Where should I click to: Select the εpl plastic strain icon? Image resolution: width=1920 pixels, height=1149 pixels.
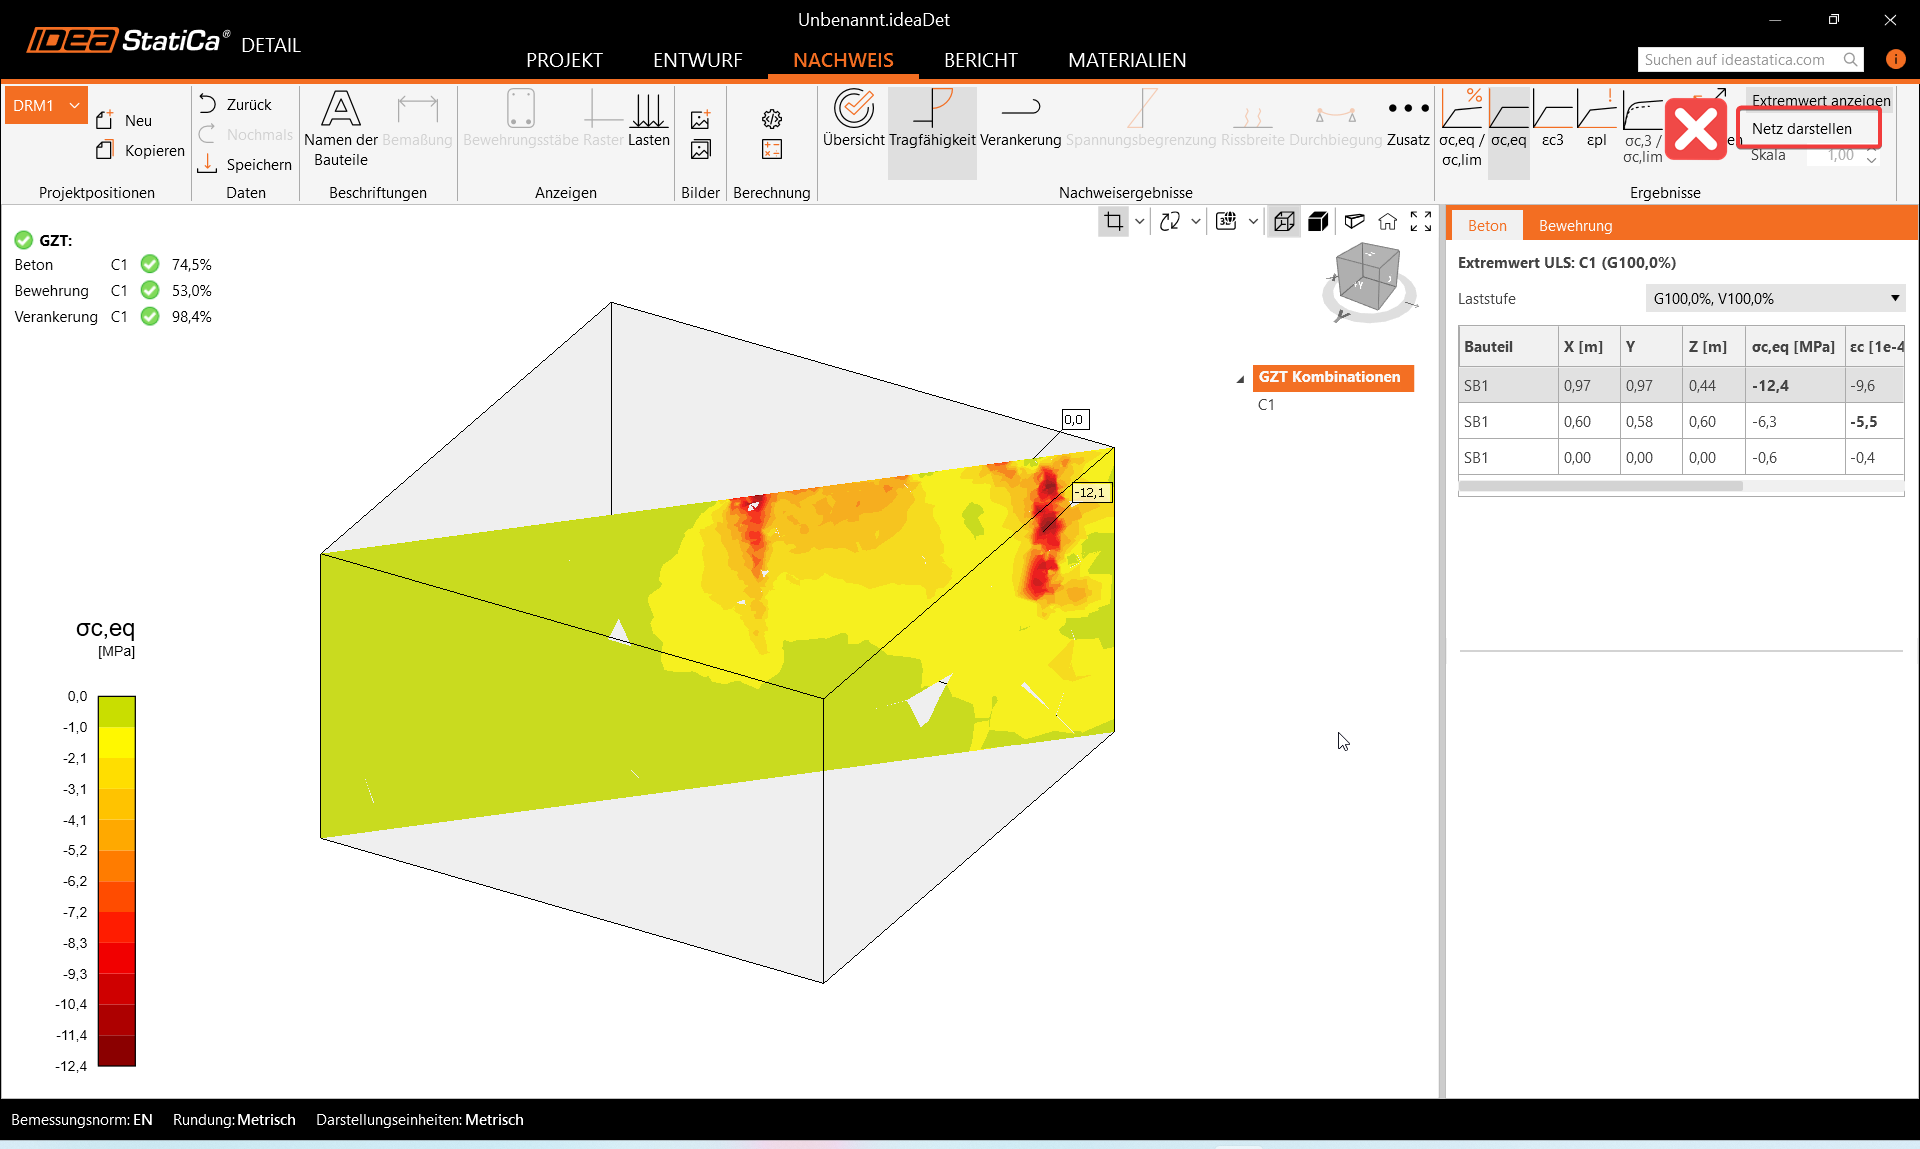tap(1596, 119)
